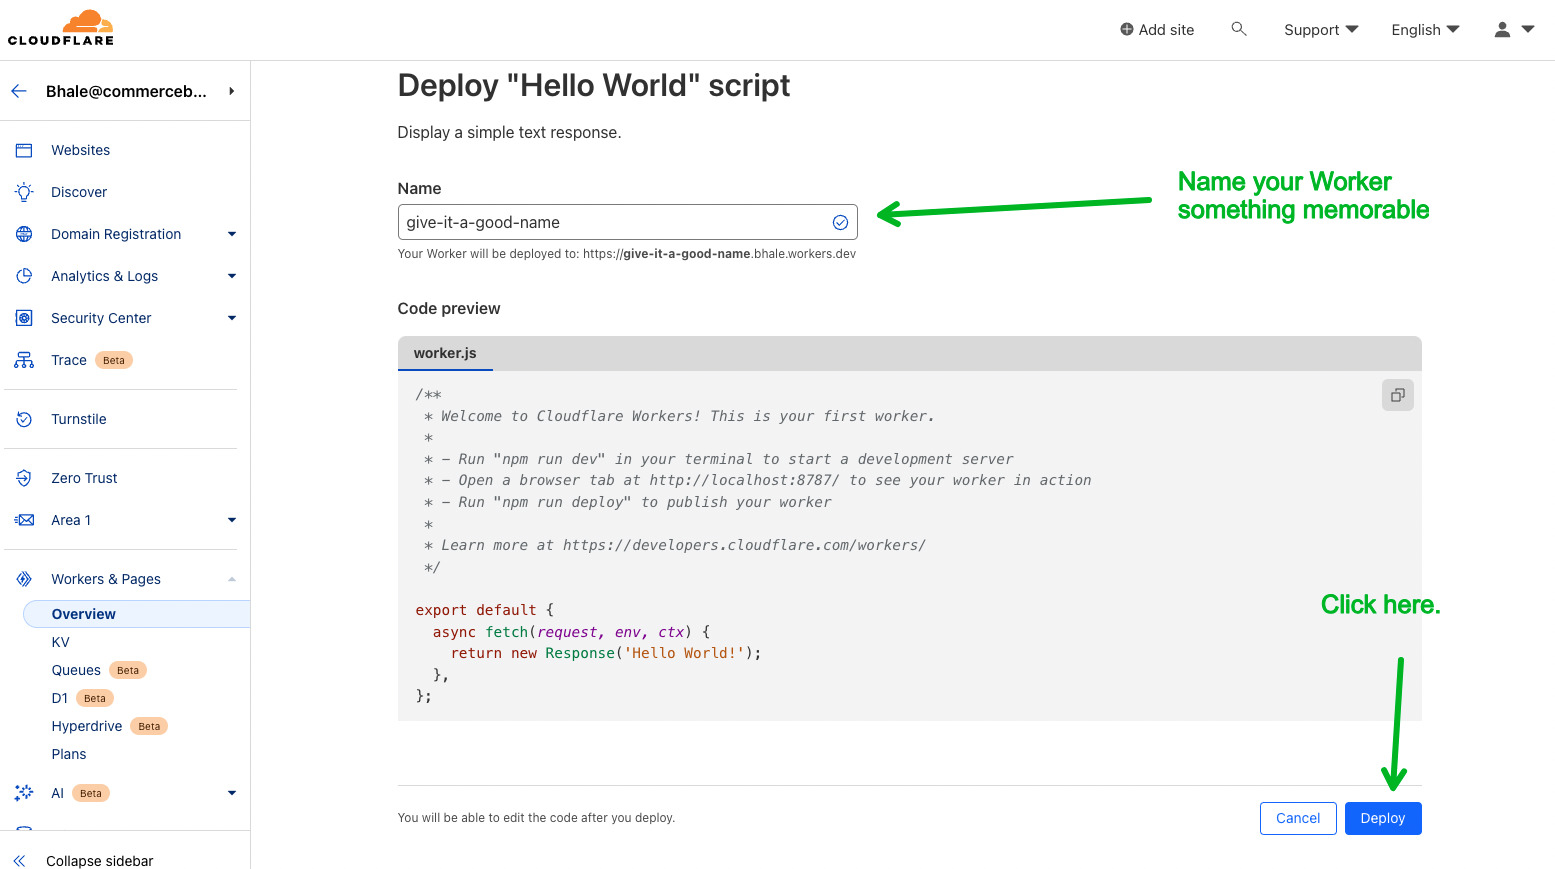Focus the Worker Name input field
Image resolution: width=1555 pixels, height=869 pixels.
tap(627, 222)
